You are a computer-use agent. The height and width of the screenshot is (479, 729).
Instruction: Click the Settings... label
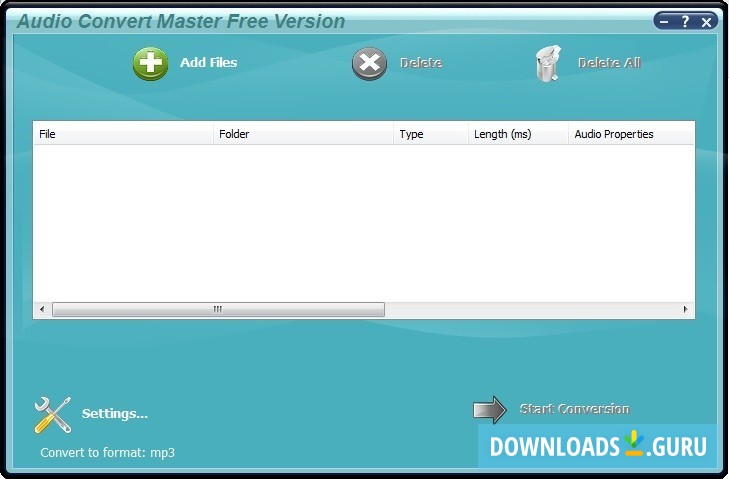115,413
